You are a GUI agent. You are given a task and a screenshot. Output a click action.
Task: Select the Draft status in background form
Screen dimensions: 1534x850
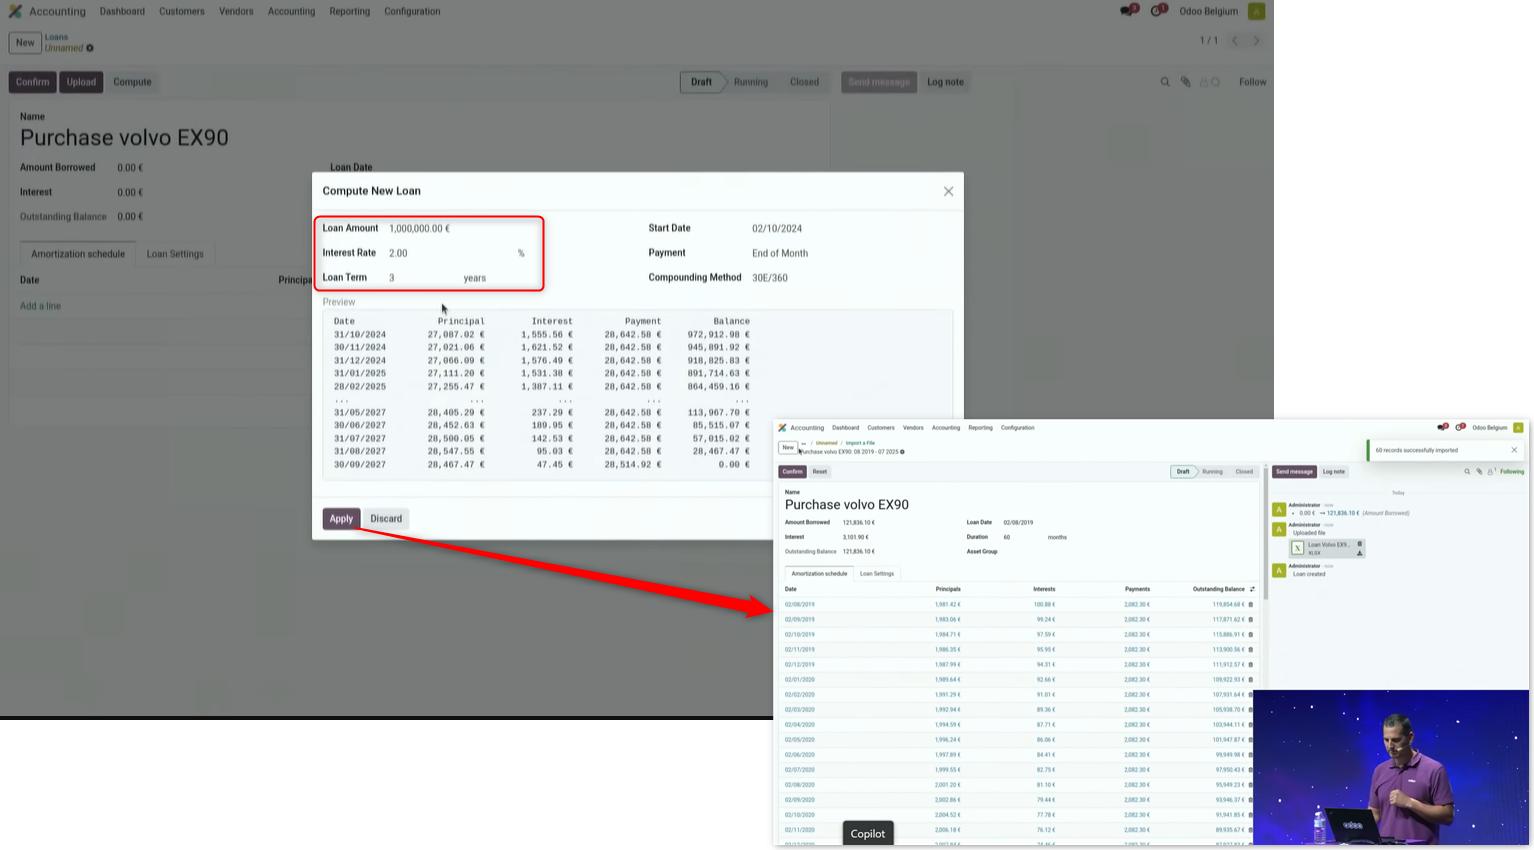[x=701, y=82]
